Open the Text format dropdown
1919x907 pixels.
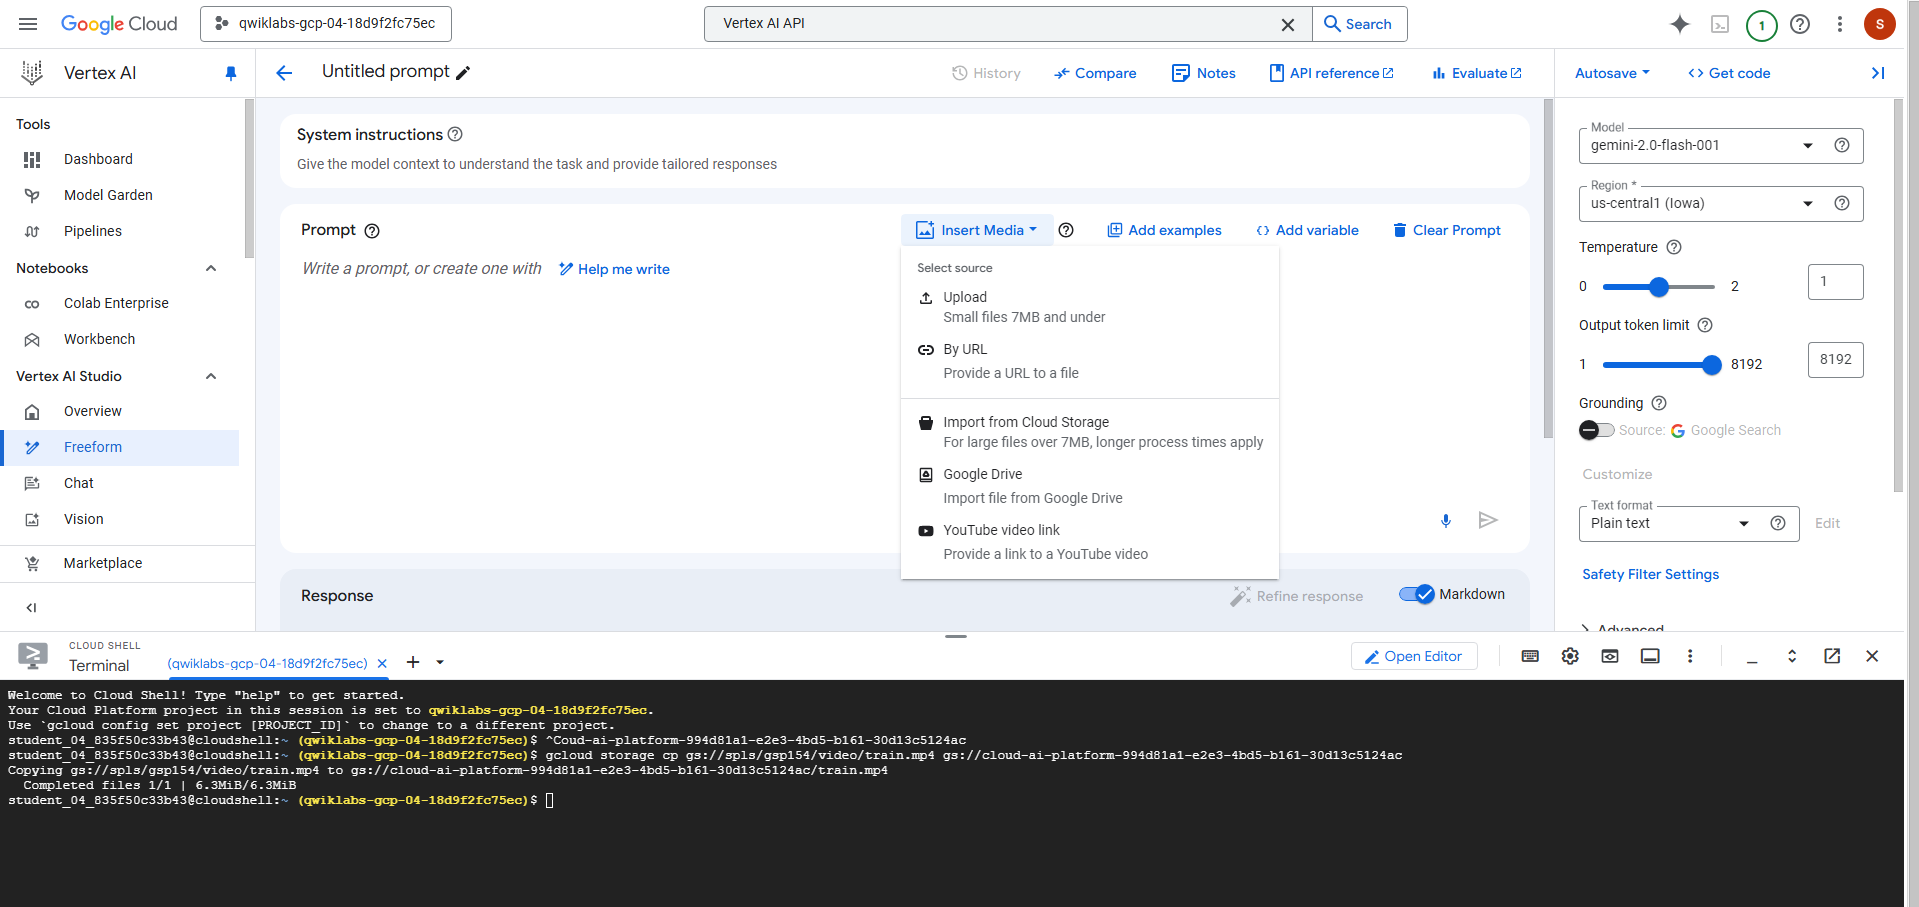[1689, 523]
